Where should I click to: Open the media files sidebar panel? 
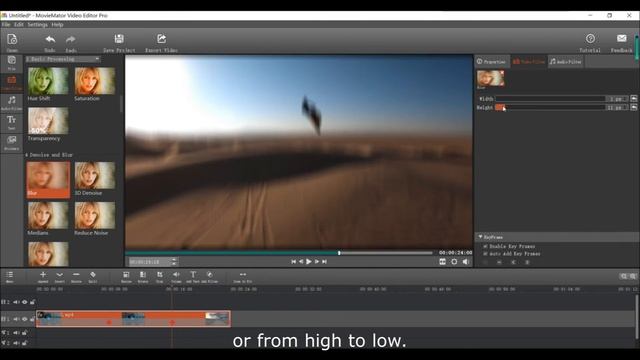(x=11, y=62)
